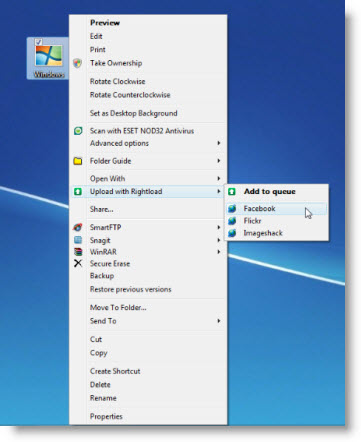The image size is (361, 442).
Task: Choose Restore previous versions
Action: coord(130,289)
